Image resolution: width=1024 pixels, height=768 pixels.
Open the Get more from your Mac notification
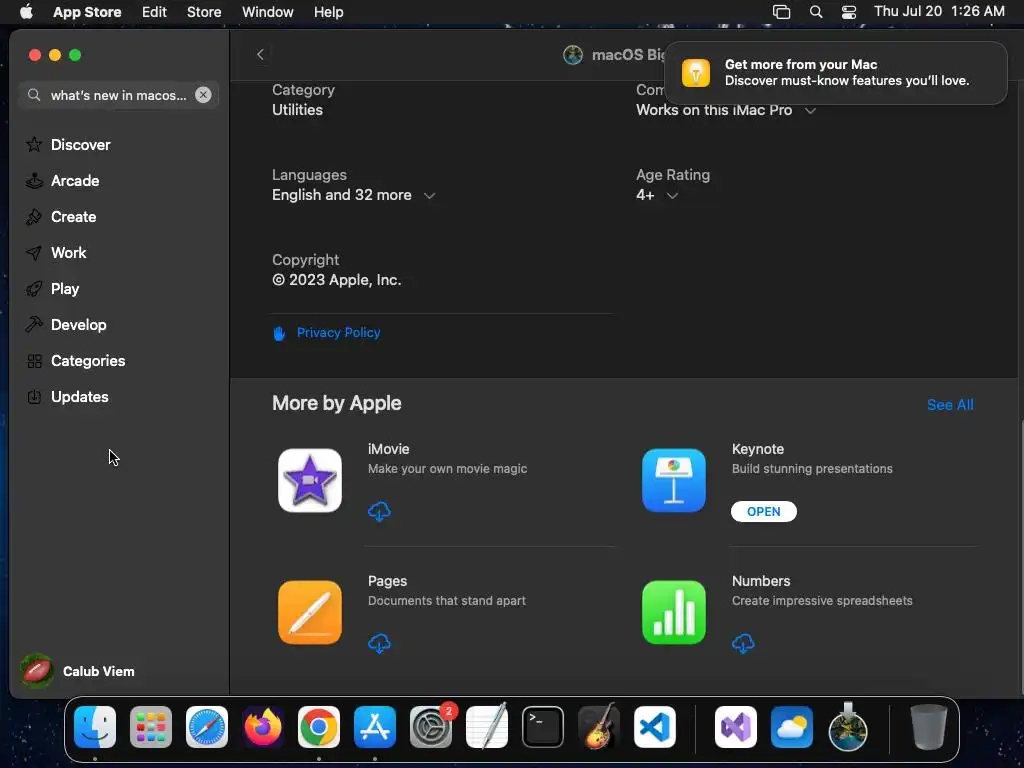pyautogui.click(x=835, y=72)
